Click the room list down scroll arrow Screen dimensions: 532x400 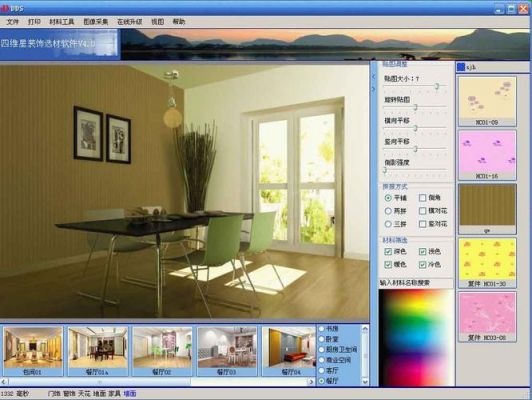(365, 382)
